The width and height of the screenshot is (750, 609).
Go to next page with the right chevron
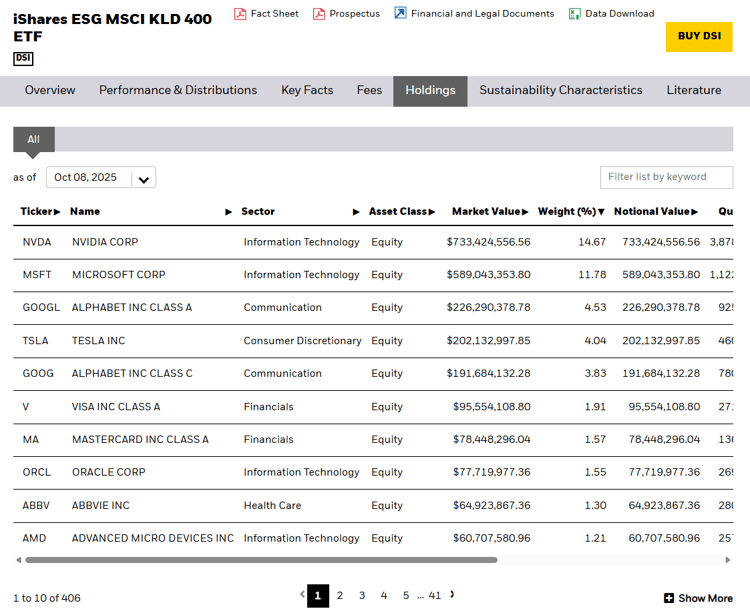coord(452,594)
